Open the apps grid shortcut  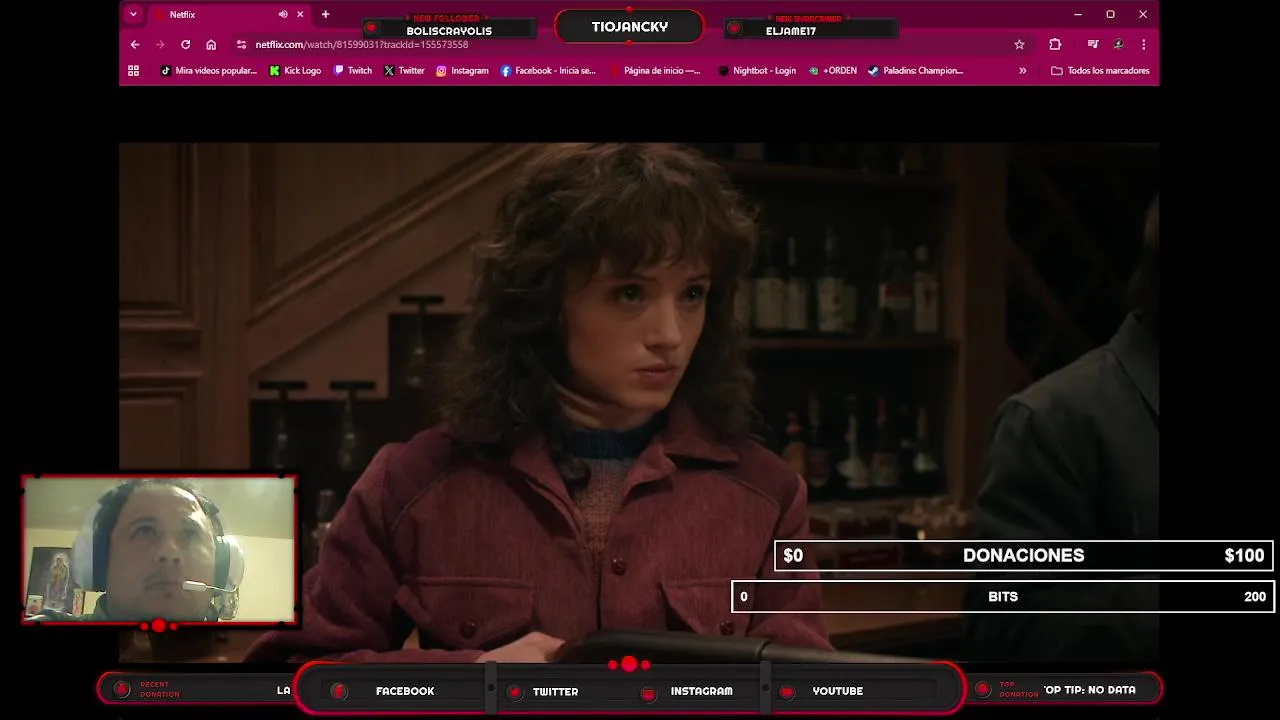tap(133, 70)
